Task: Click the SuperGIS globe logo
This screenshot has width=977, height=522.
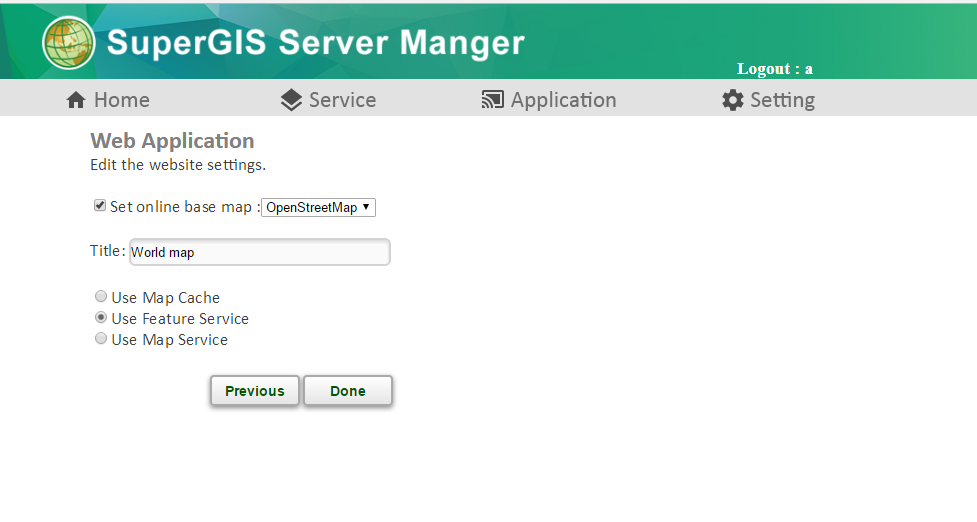Action: click(x=69, y=43)
